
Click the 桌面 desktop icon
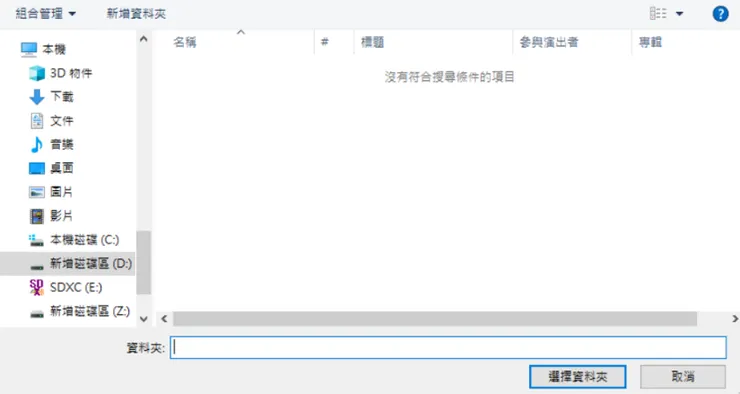tap(37, 168)
